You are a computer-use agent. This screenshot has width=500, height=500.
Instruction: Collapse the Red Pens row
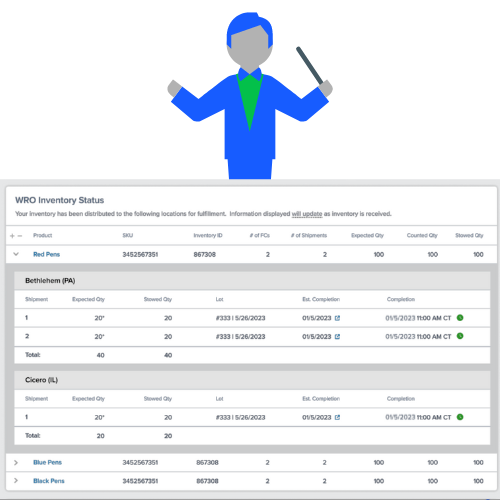tap(16, 254)
